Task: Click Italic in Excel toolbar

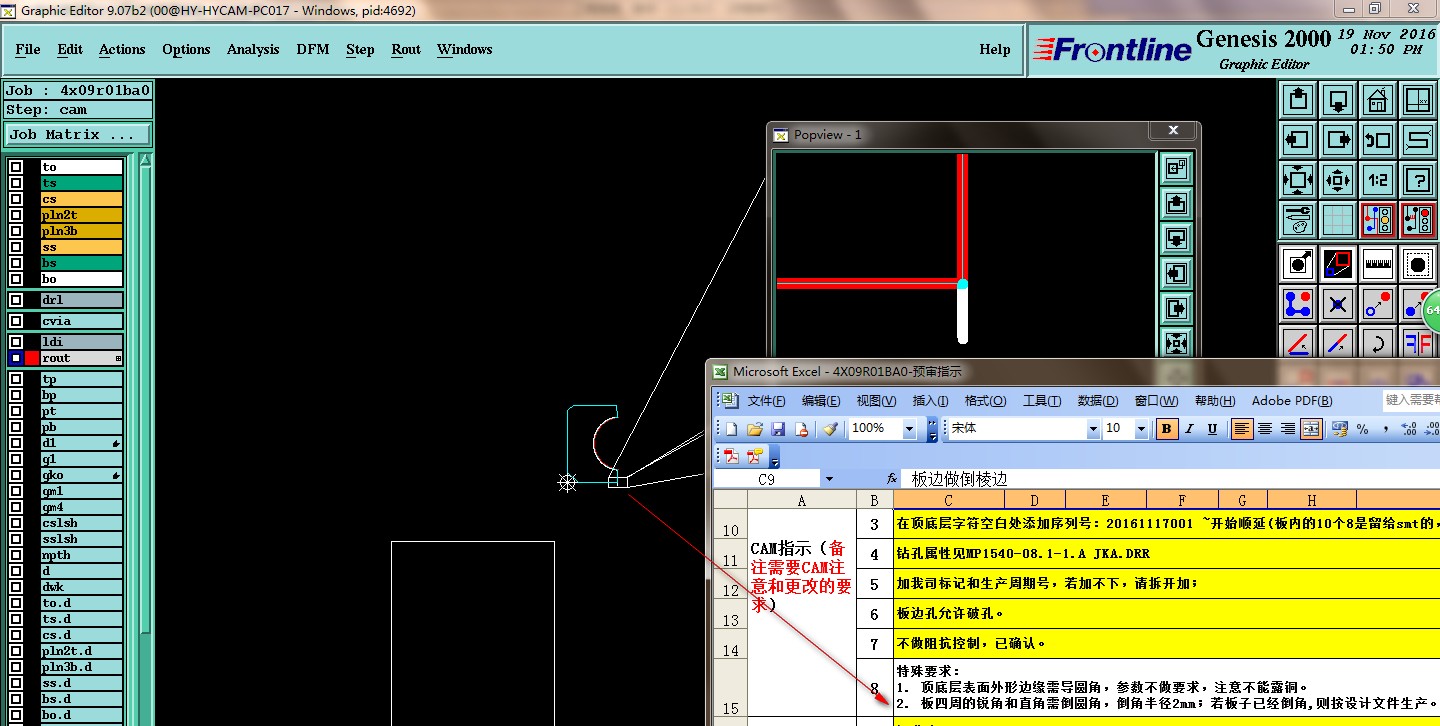Action: (1189, 429)
